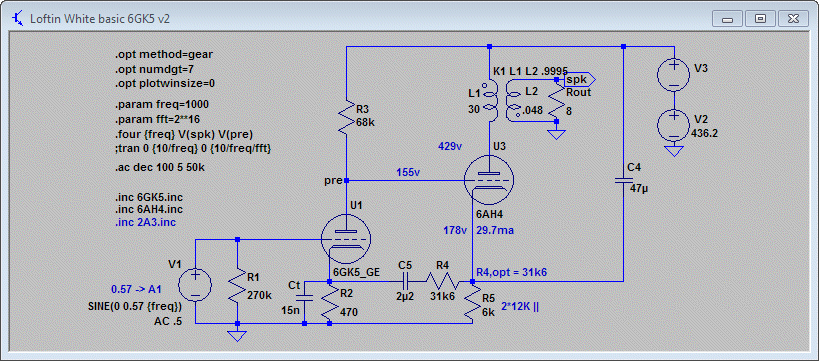The height and width of the screenshot is (361, 819).
Task: Select capacitor C5 2µ2 symbol
Action: tap(405, 282)
